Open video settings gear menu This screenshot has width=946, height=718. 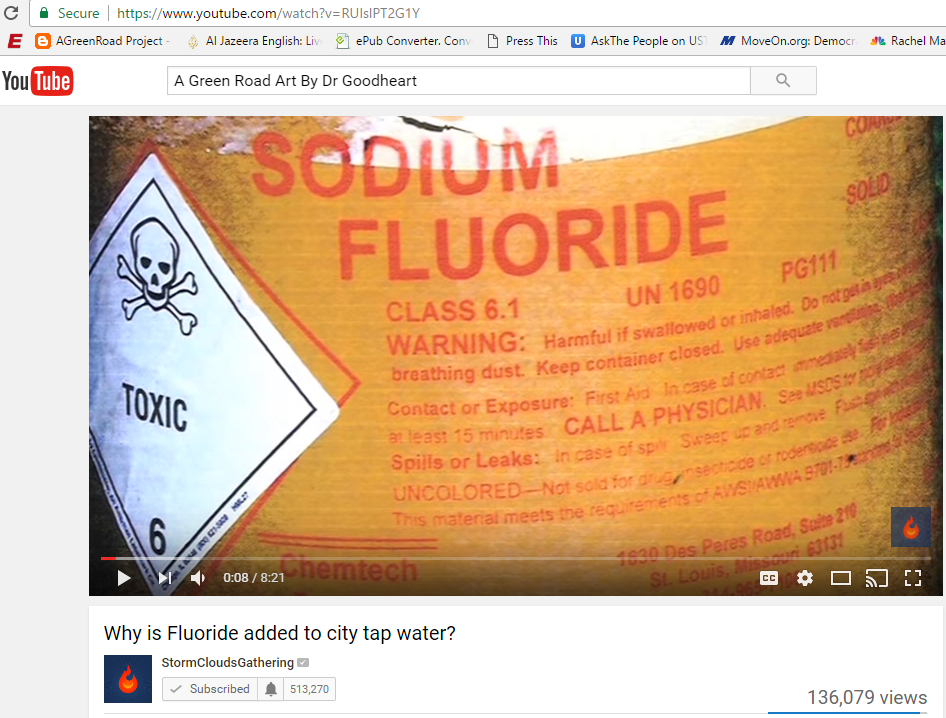(x=805, y=578)
